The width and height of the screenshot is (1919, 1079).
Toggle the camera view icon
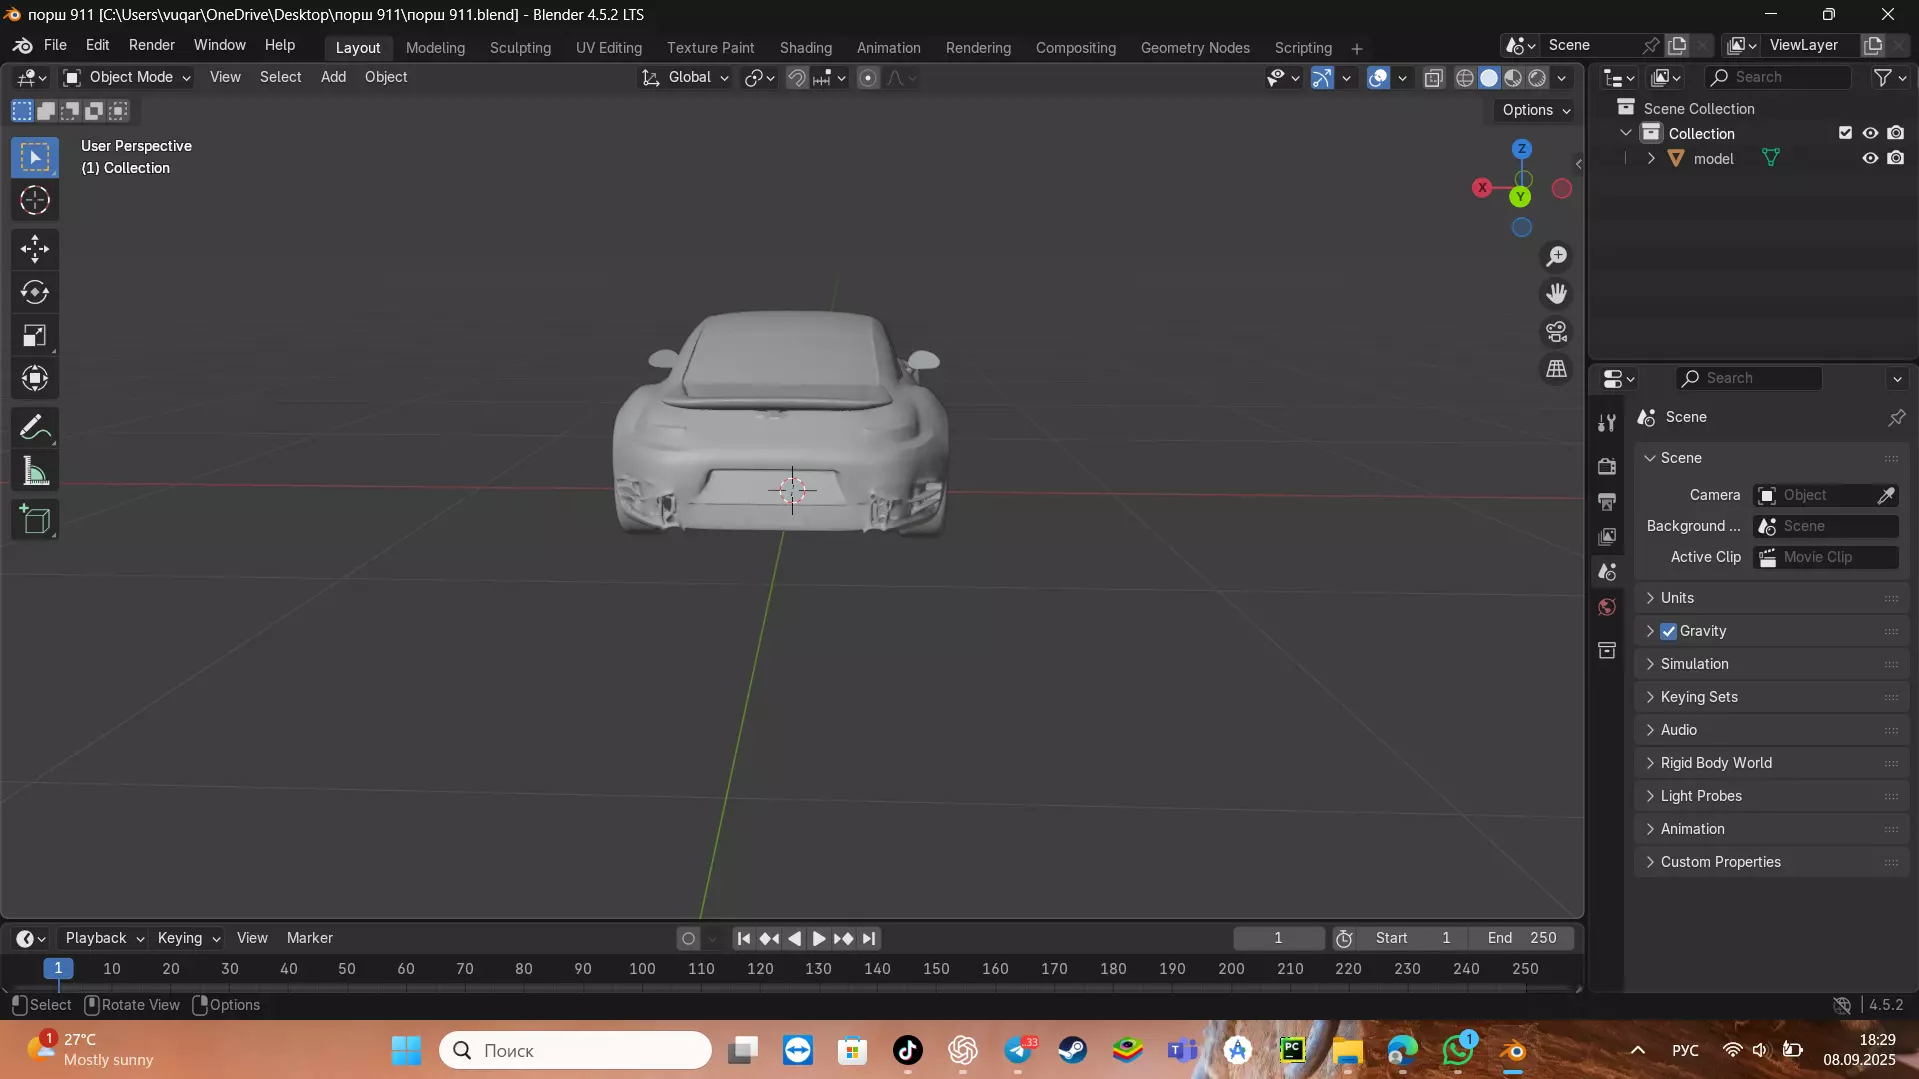[1557, 332]
